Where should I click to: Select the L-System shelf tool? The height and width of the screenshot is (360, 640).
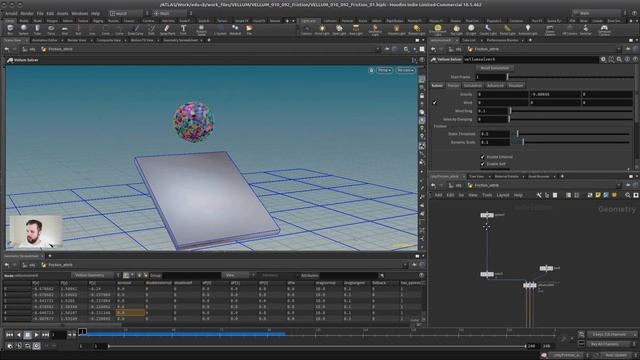(220, 29)
